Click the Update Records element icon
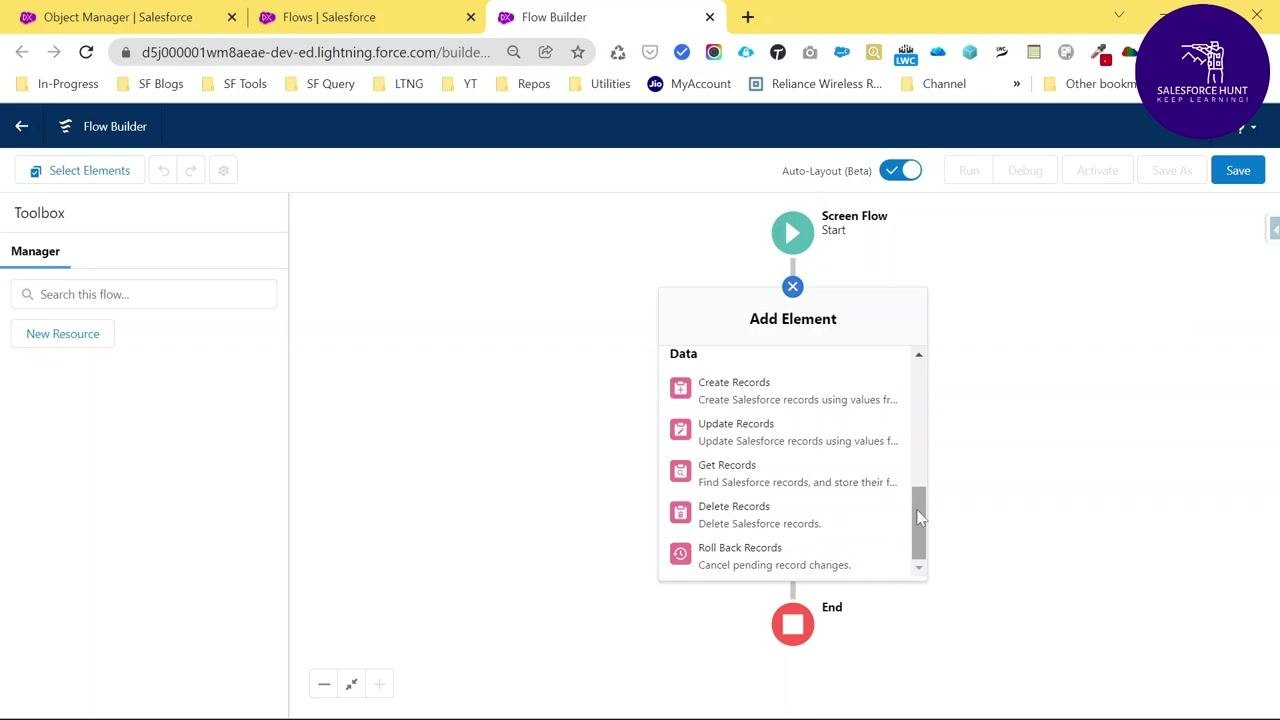 (x=680, y=430)
